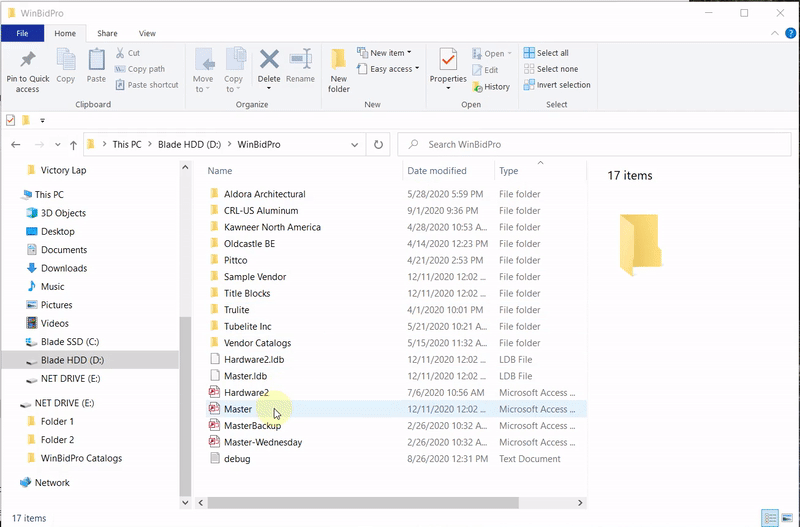Open address bar history dropdown chevron
The height and width of the screenshot is (527, 800).
coord(355,145)
